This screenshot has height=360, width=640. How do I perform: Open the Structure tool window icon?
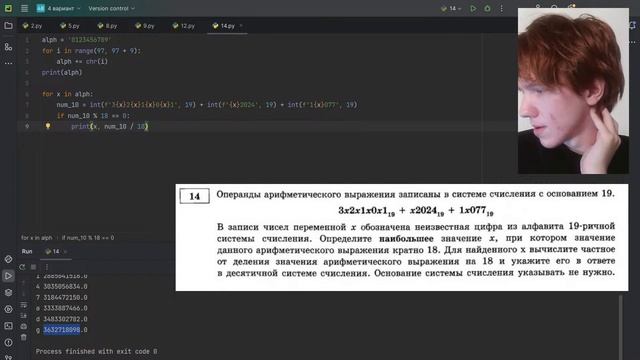[8, 47]
